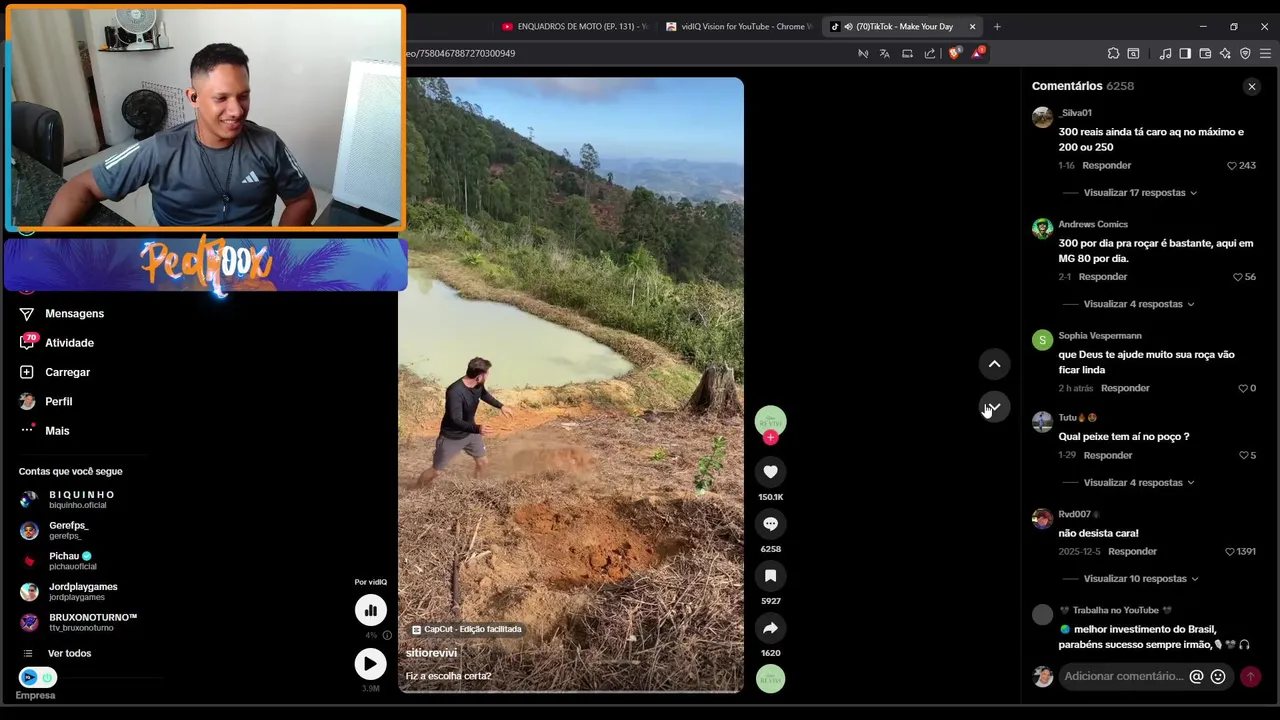The image size is (1280, 720).
Task: Share the video with the arrow icon
Action: pos(770,628)
